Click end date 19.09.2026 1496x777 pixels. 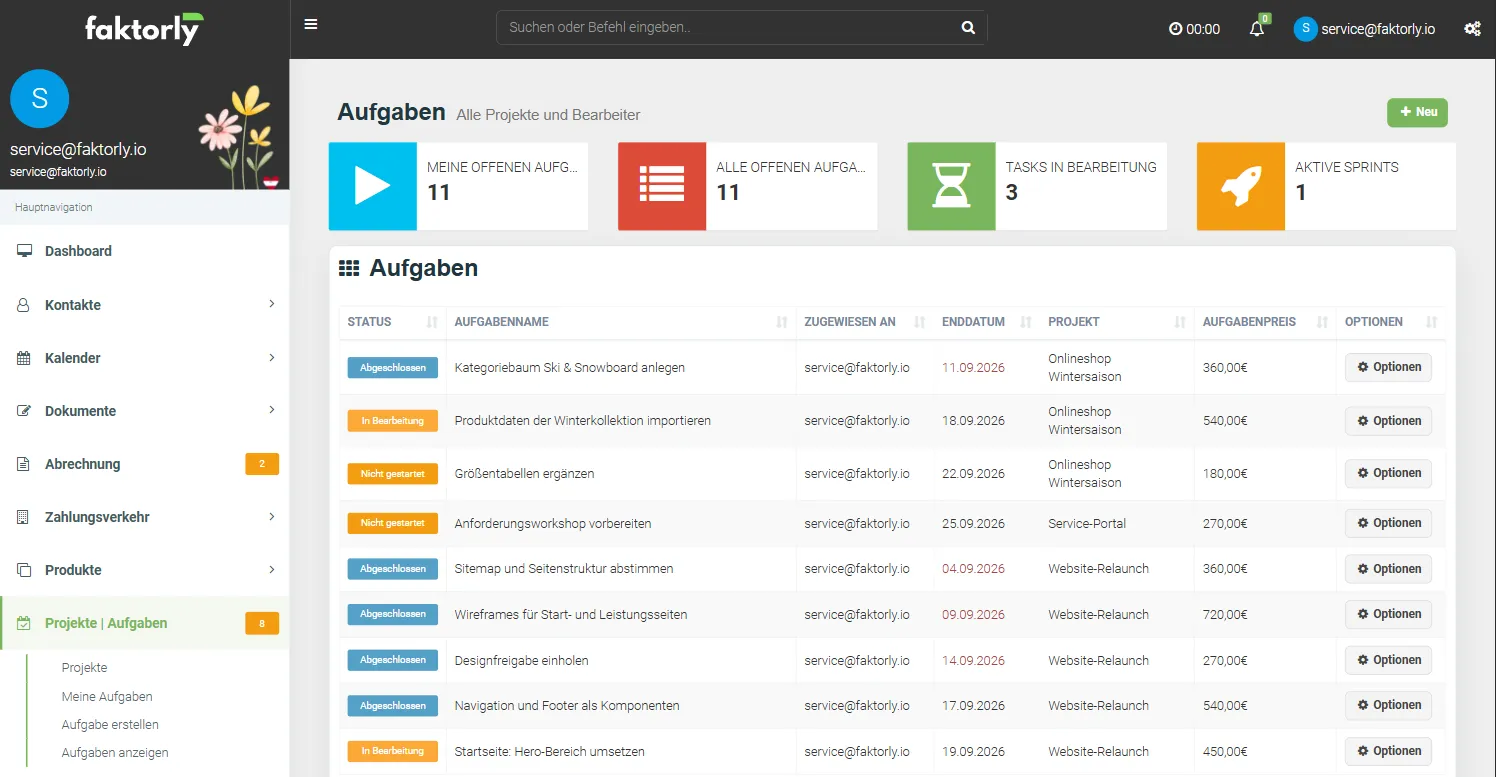point(973,752)
